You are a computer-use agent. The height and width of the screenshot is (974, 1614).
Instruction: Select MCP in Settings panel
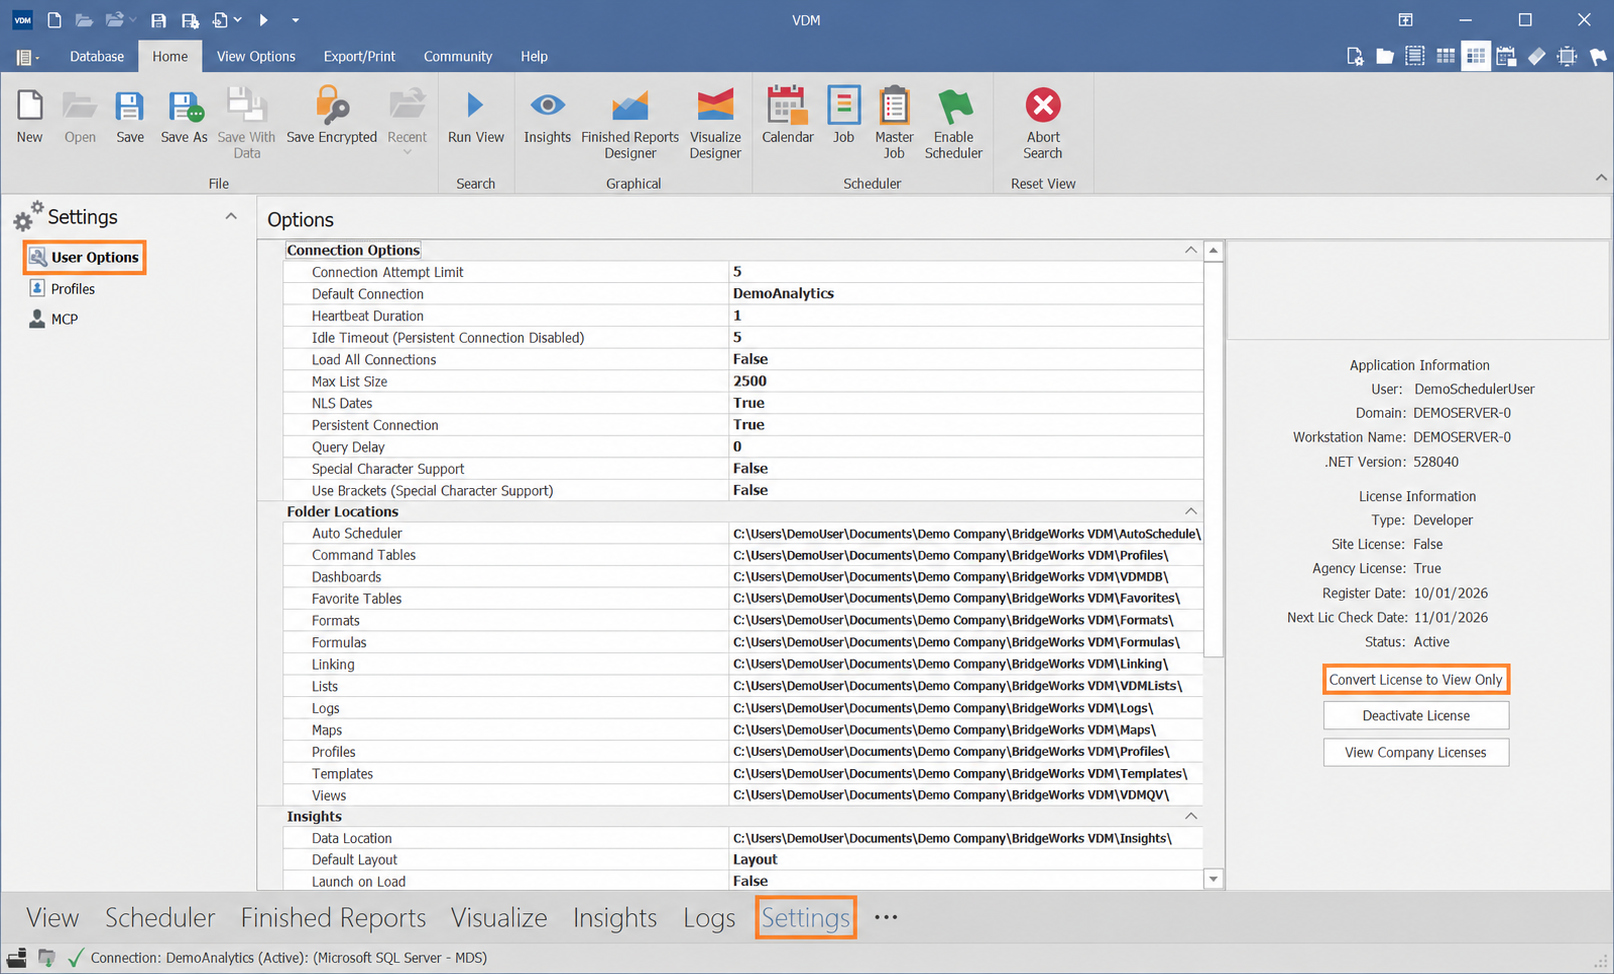(53, 319)
